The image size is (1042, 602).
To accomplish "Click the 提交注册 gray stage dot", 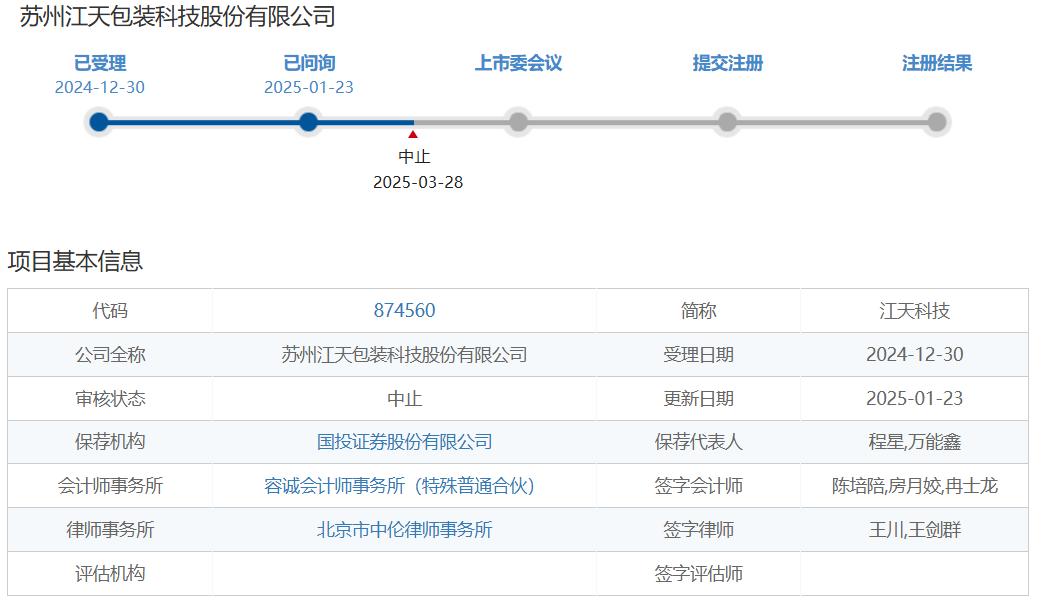I will (727, 122).
